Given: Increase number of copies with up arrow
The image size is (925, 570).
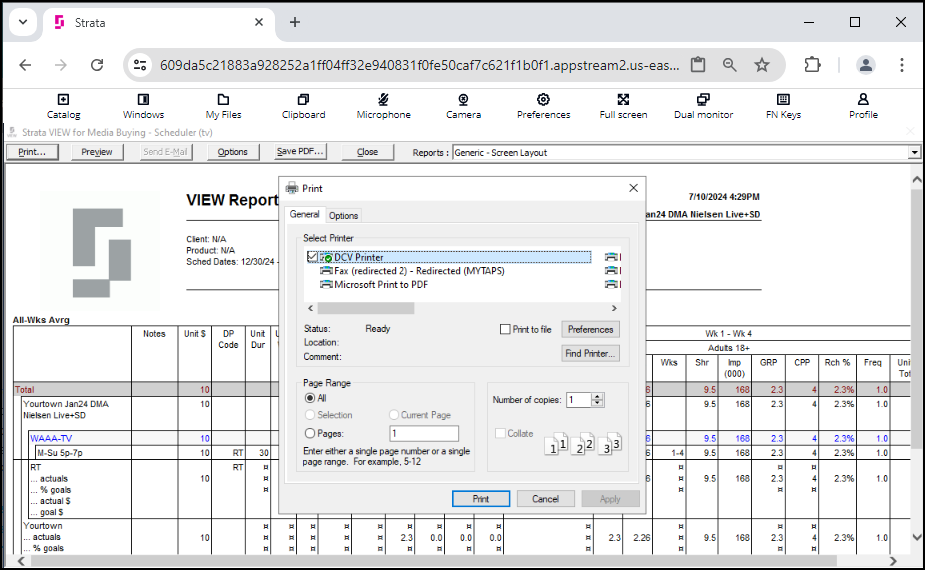Looking at the screenshot, I should pos(598,396).
